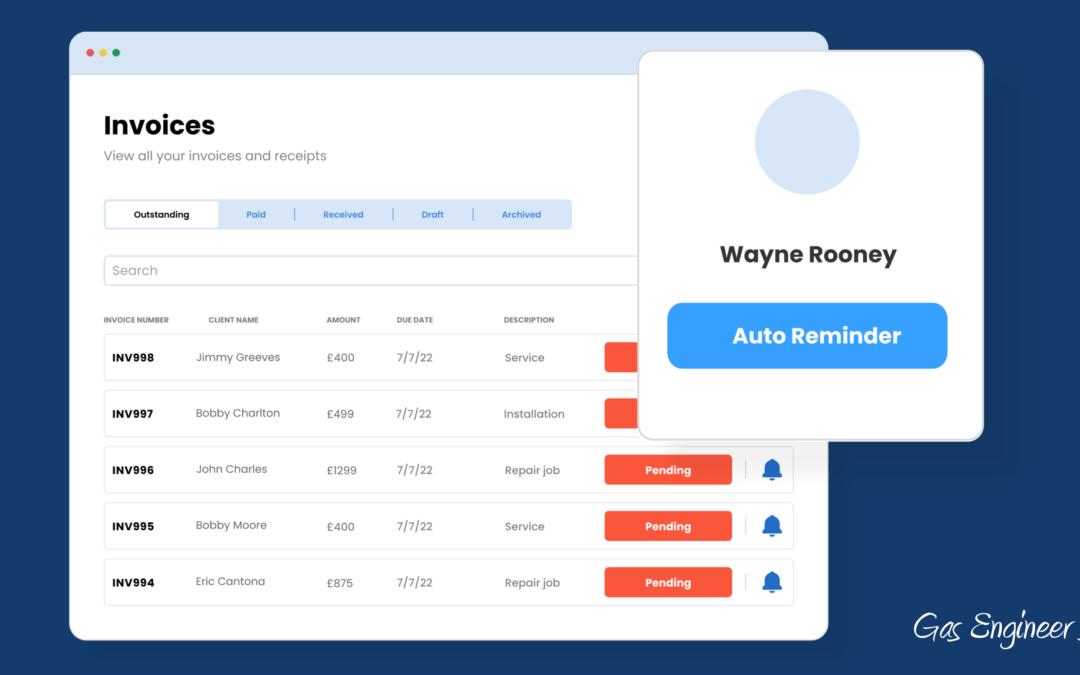Open the Received invoices tab
The image size is (1080, 675).
(343, 215)
